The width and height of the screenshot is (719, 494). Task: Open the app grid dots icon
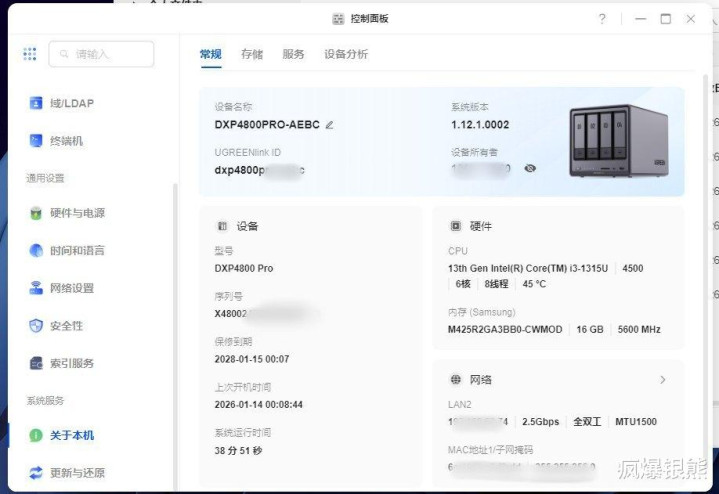pyautogui.click(x=30, y=54)
